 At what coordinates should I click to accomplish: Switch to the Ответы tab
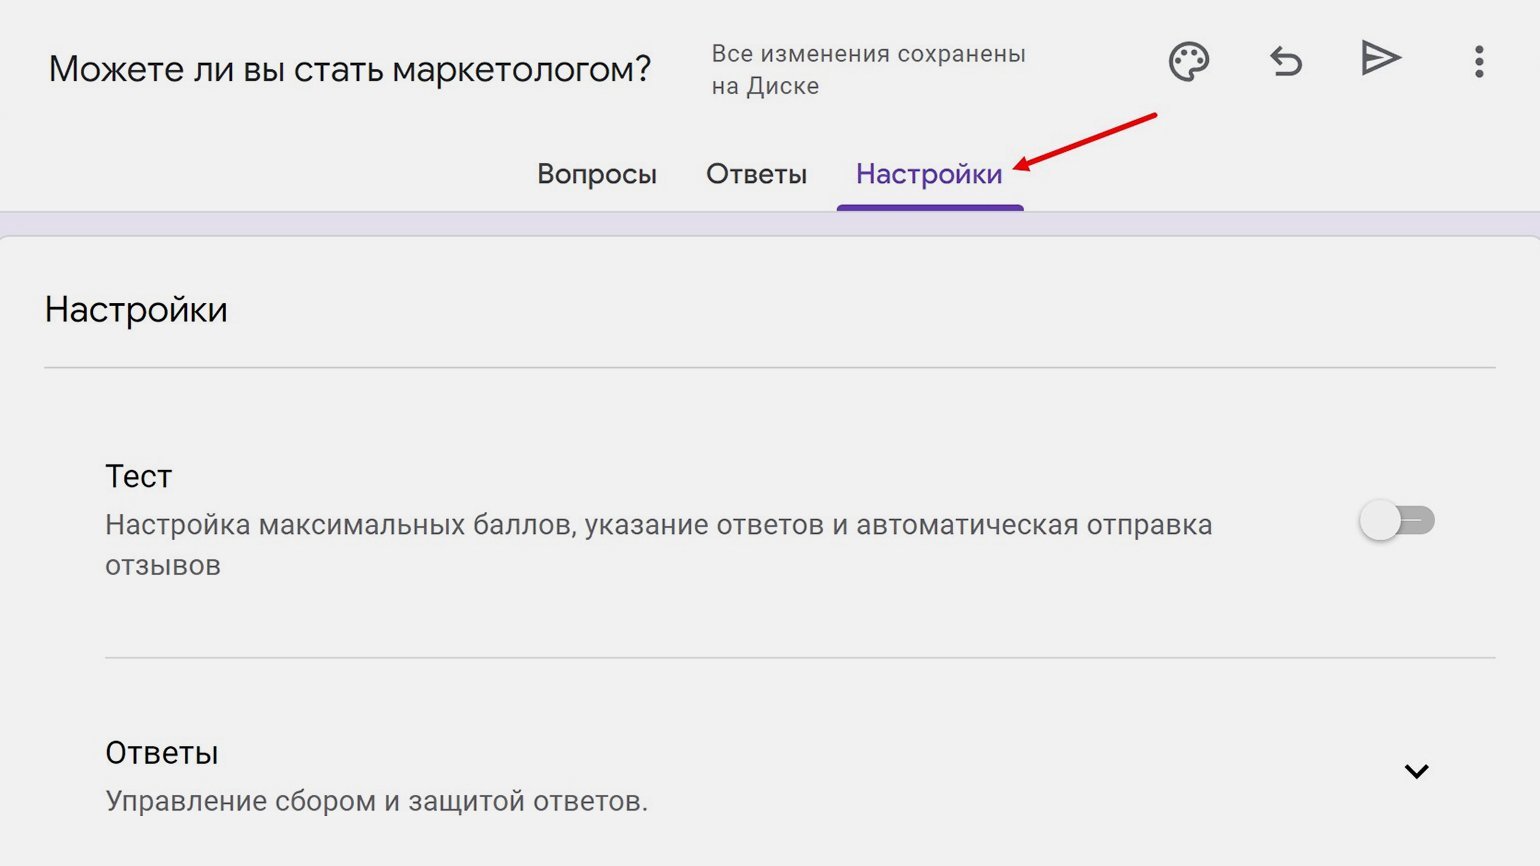pyautogui.click(x=756, y=174)
